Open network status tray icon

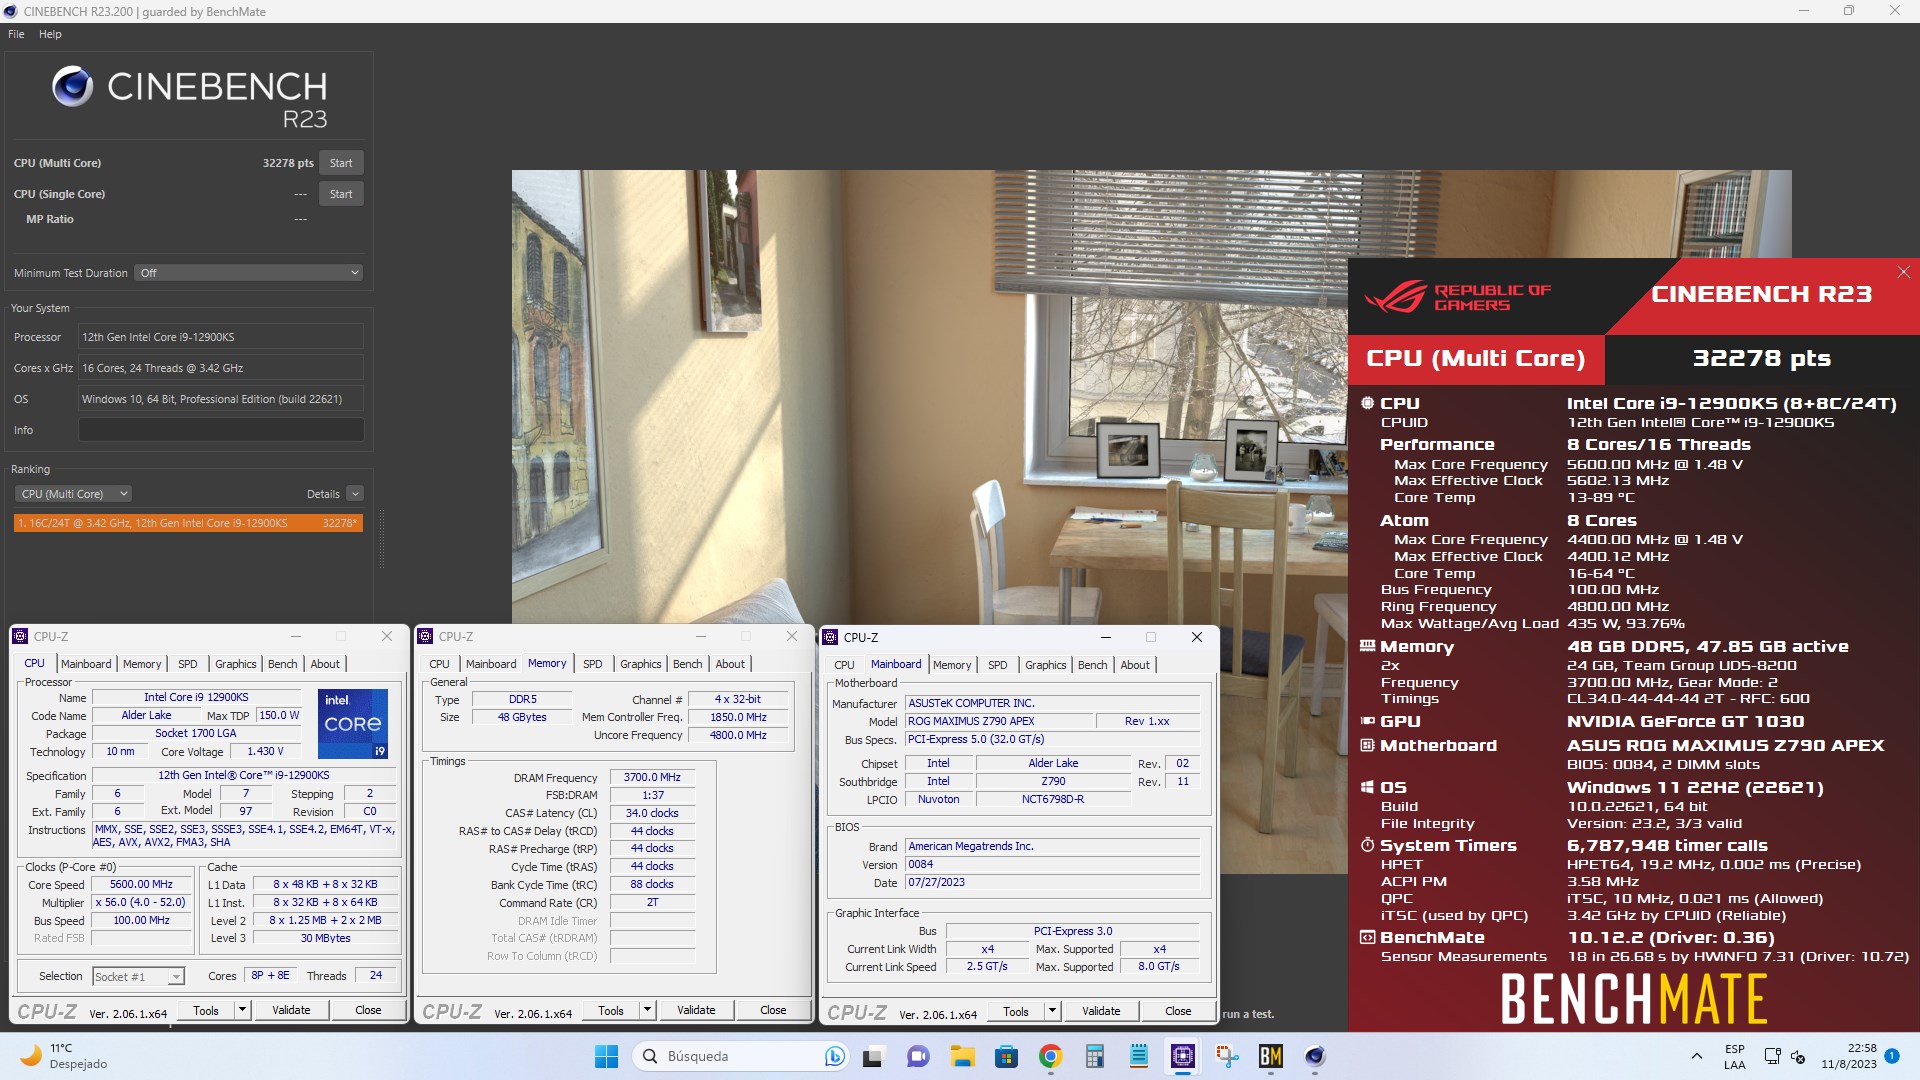point(1772,1056)
